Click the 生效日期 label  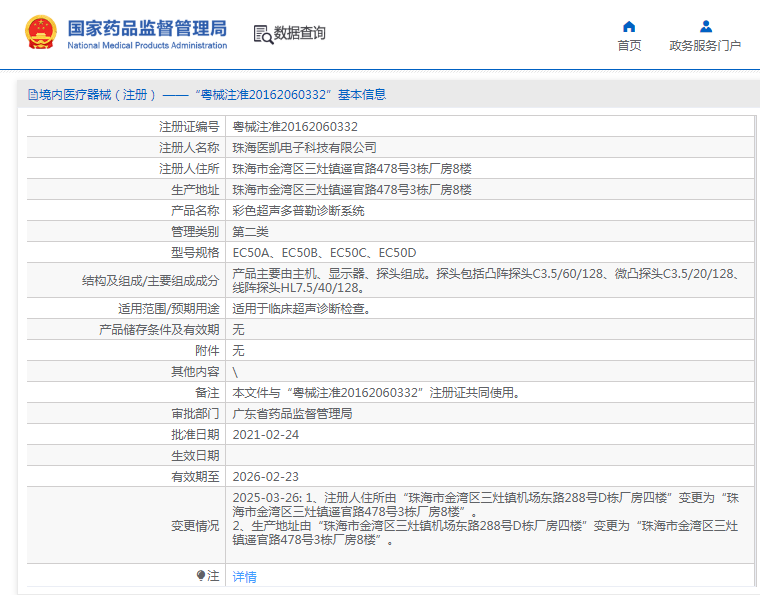pyautogui.click(x=195, y=456)
